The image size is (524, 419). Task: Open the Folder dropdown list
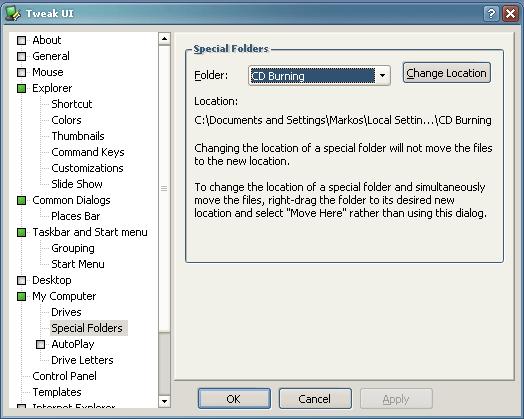[x=382, y=76]
